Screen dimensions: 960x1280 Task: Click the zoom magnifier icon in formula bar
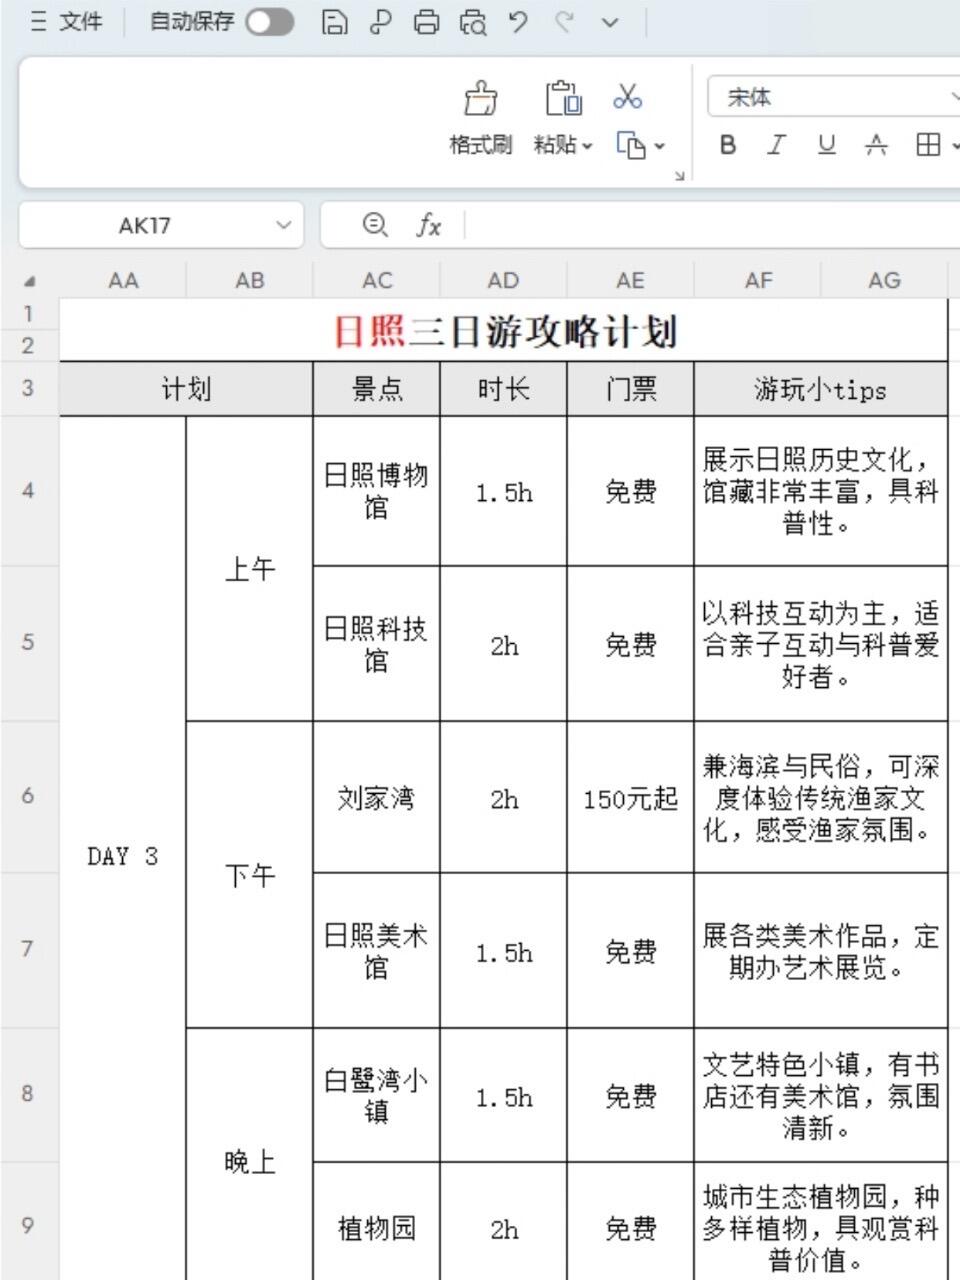click(x=375, y=225)
